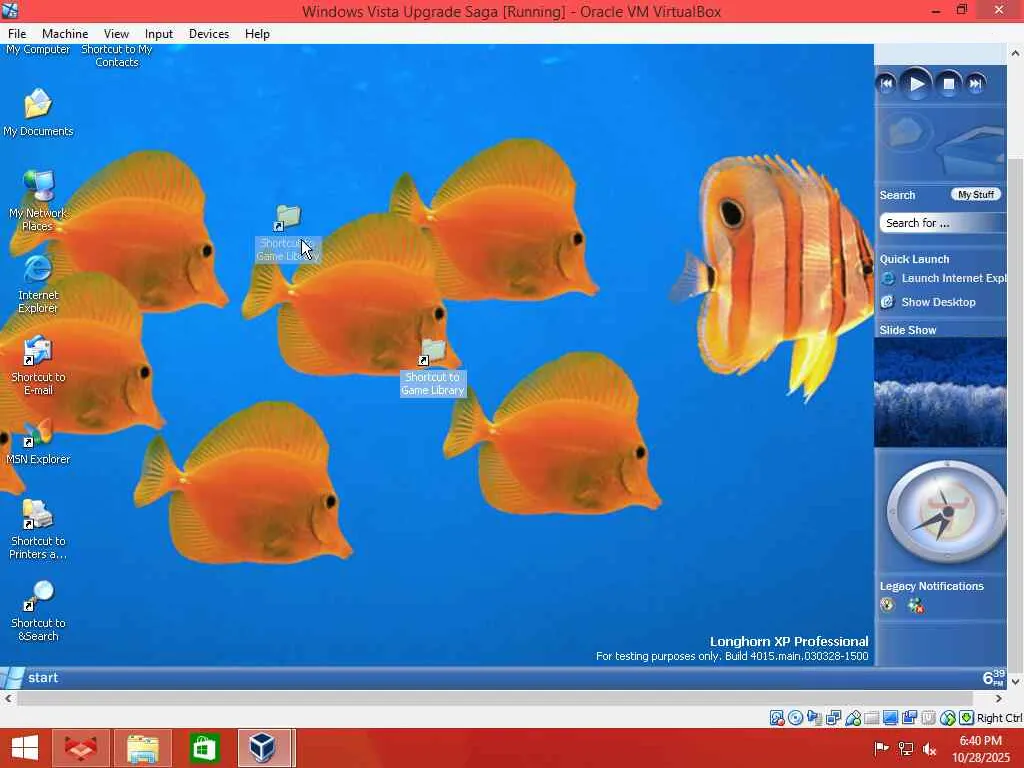Skip to previous track in sidebar
Image resolution: width=1024 pixels, height=768 pixels.
coord(886,84)
